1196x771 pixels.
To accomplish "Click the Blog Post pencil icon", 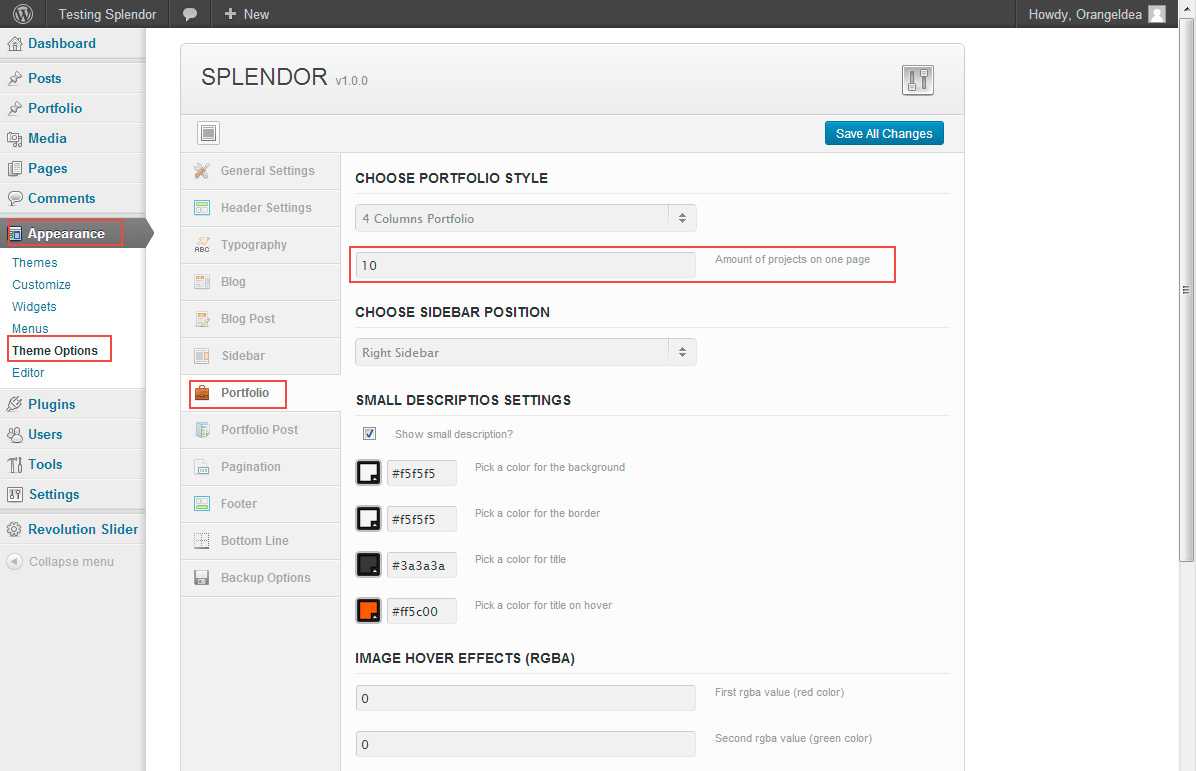I will point(201,319).
